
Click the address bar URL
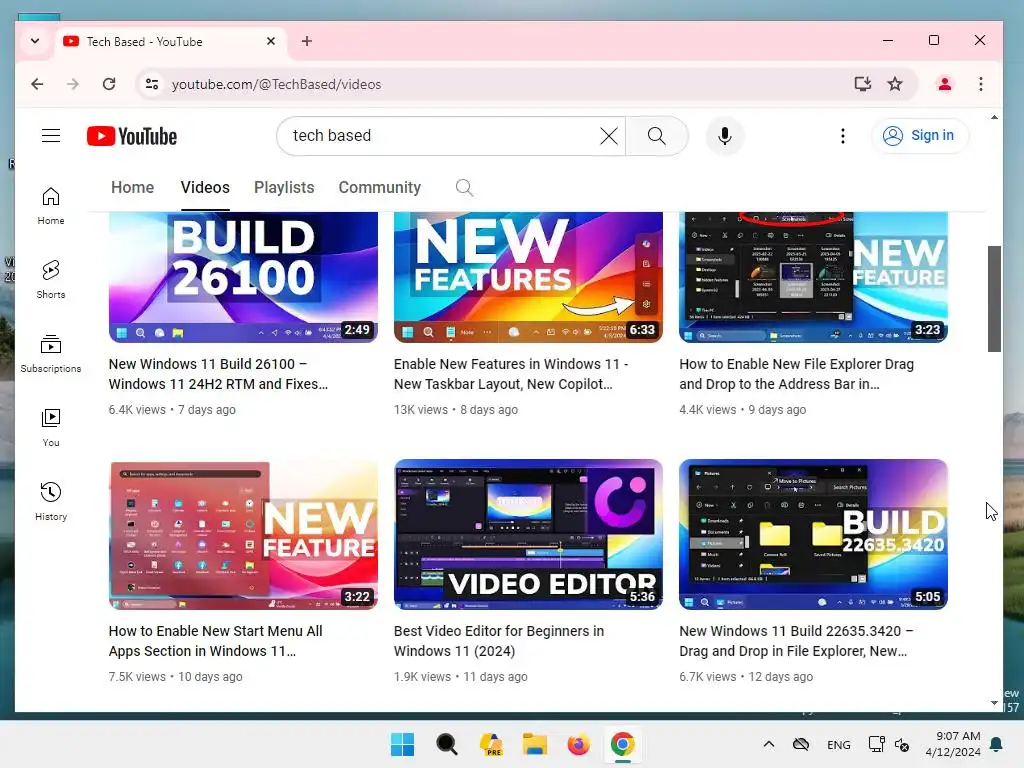tap(276, 84)
